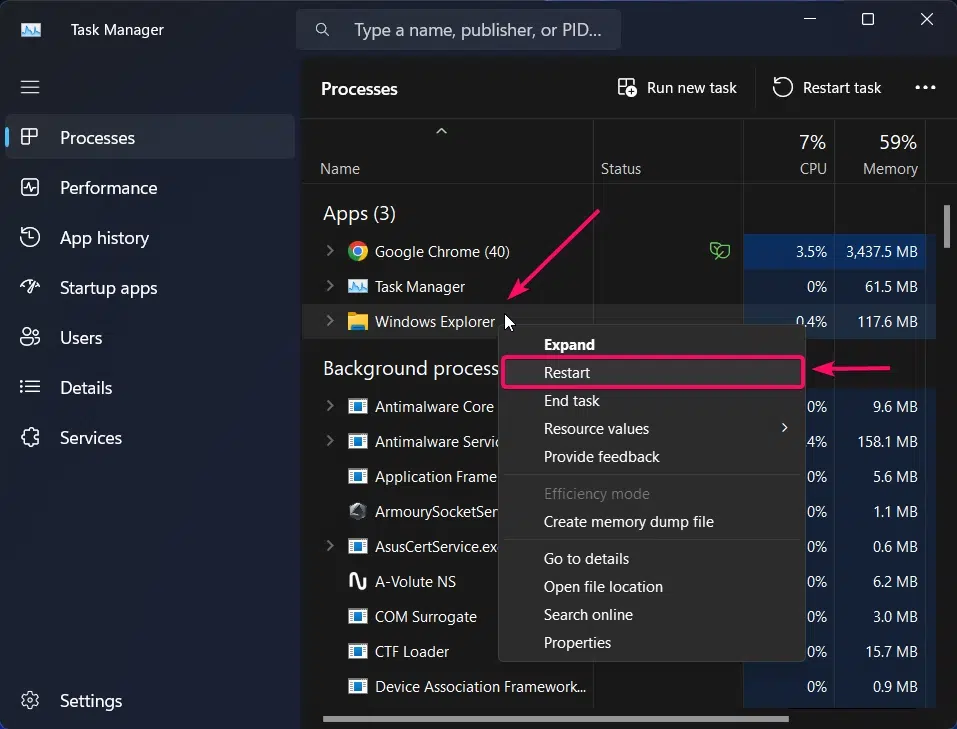This screenshot has width=957, height=729.
Task: Open the hamburger navigation menu
Action: (x=30, y=87)
